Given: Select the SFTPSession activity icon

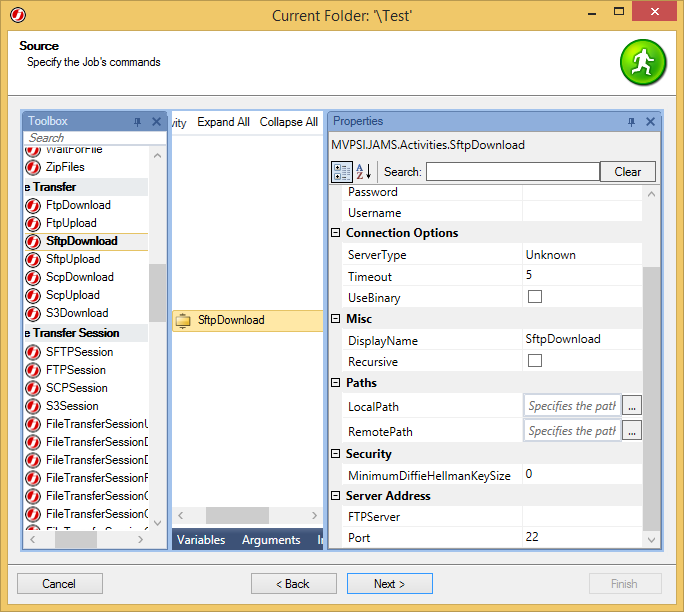Looking at the screenshot, I should pos(33,352).
